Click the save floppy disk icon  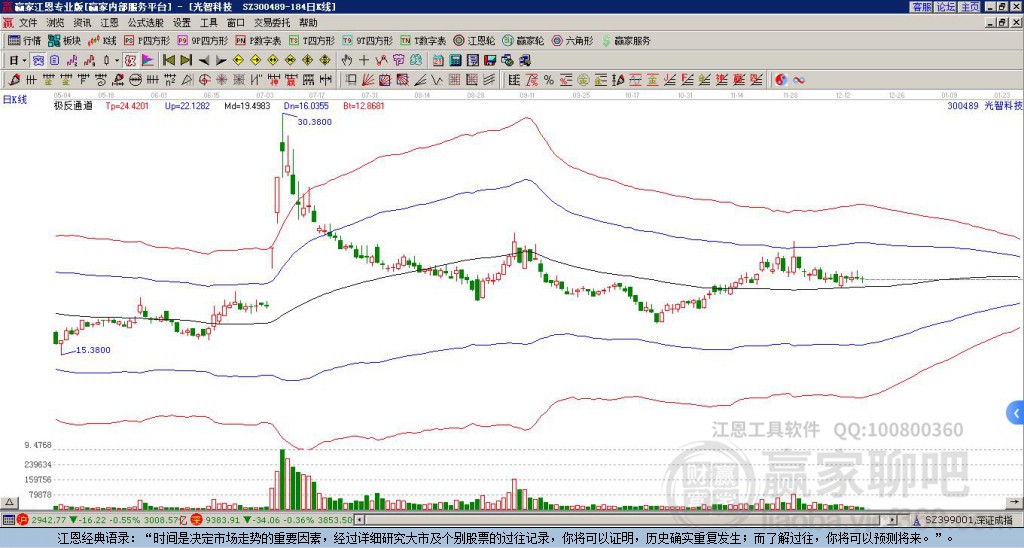(490, 61)
